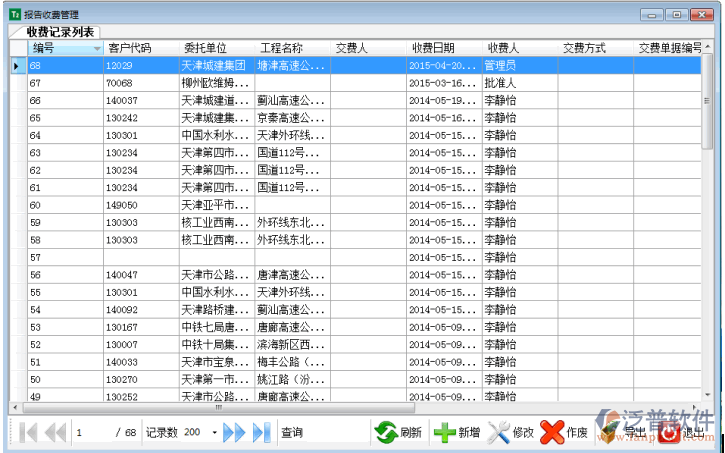The width and height of the screenshot is (725, 453).
Task: Go to the first page of records
Action: click(28, 433)
